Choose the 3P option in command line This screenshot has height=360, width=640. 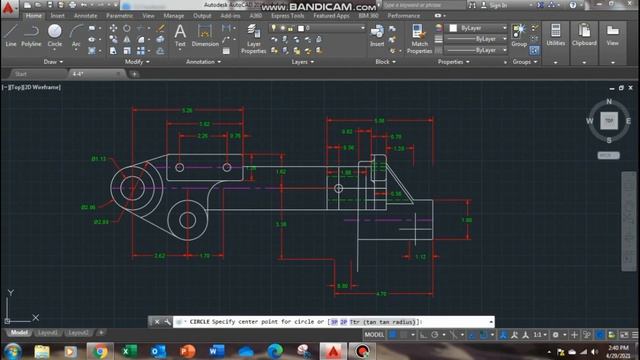point(334,322)
